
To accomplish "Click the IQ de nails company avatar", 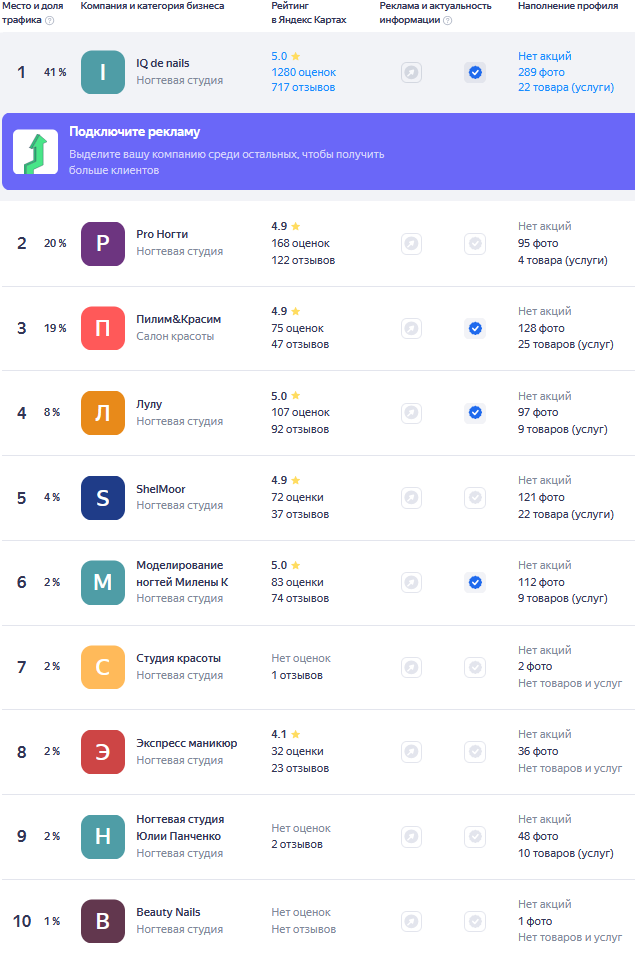I will click(x=103, y=72).
